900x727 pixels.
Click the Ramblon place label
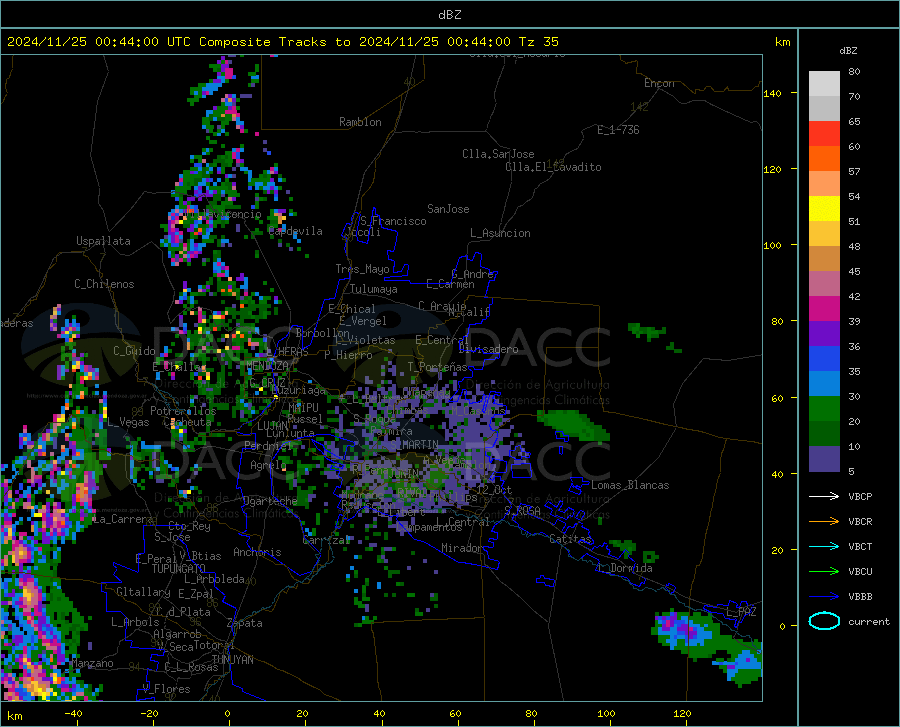[x=360, y=122]
